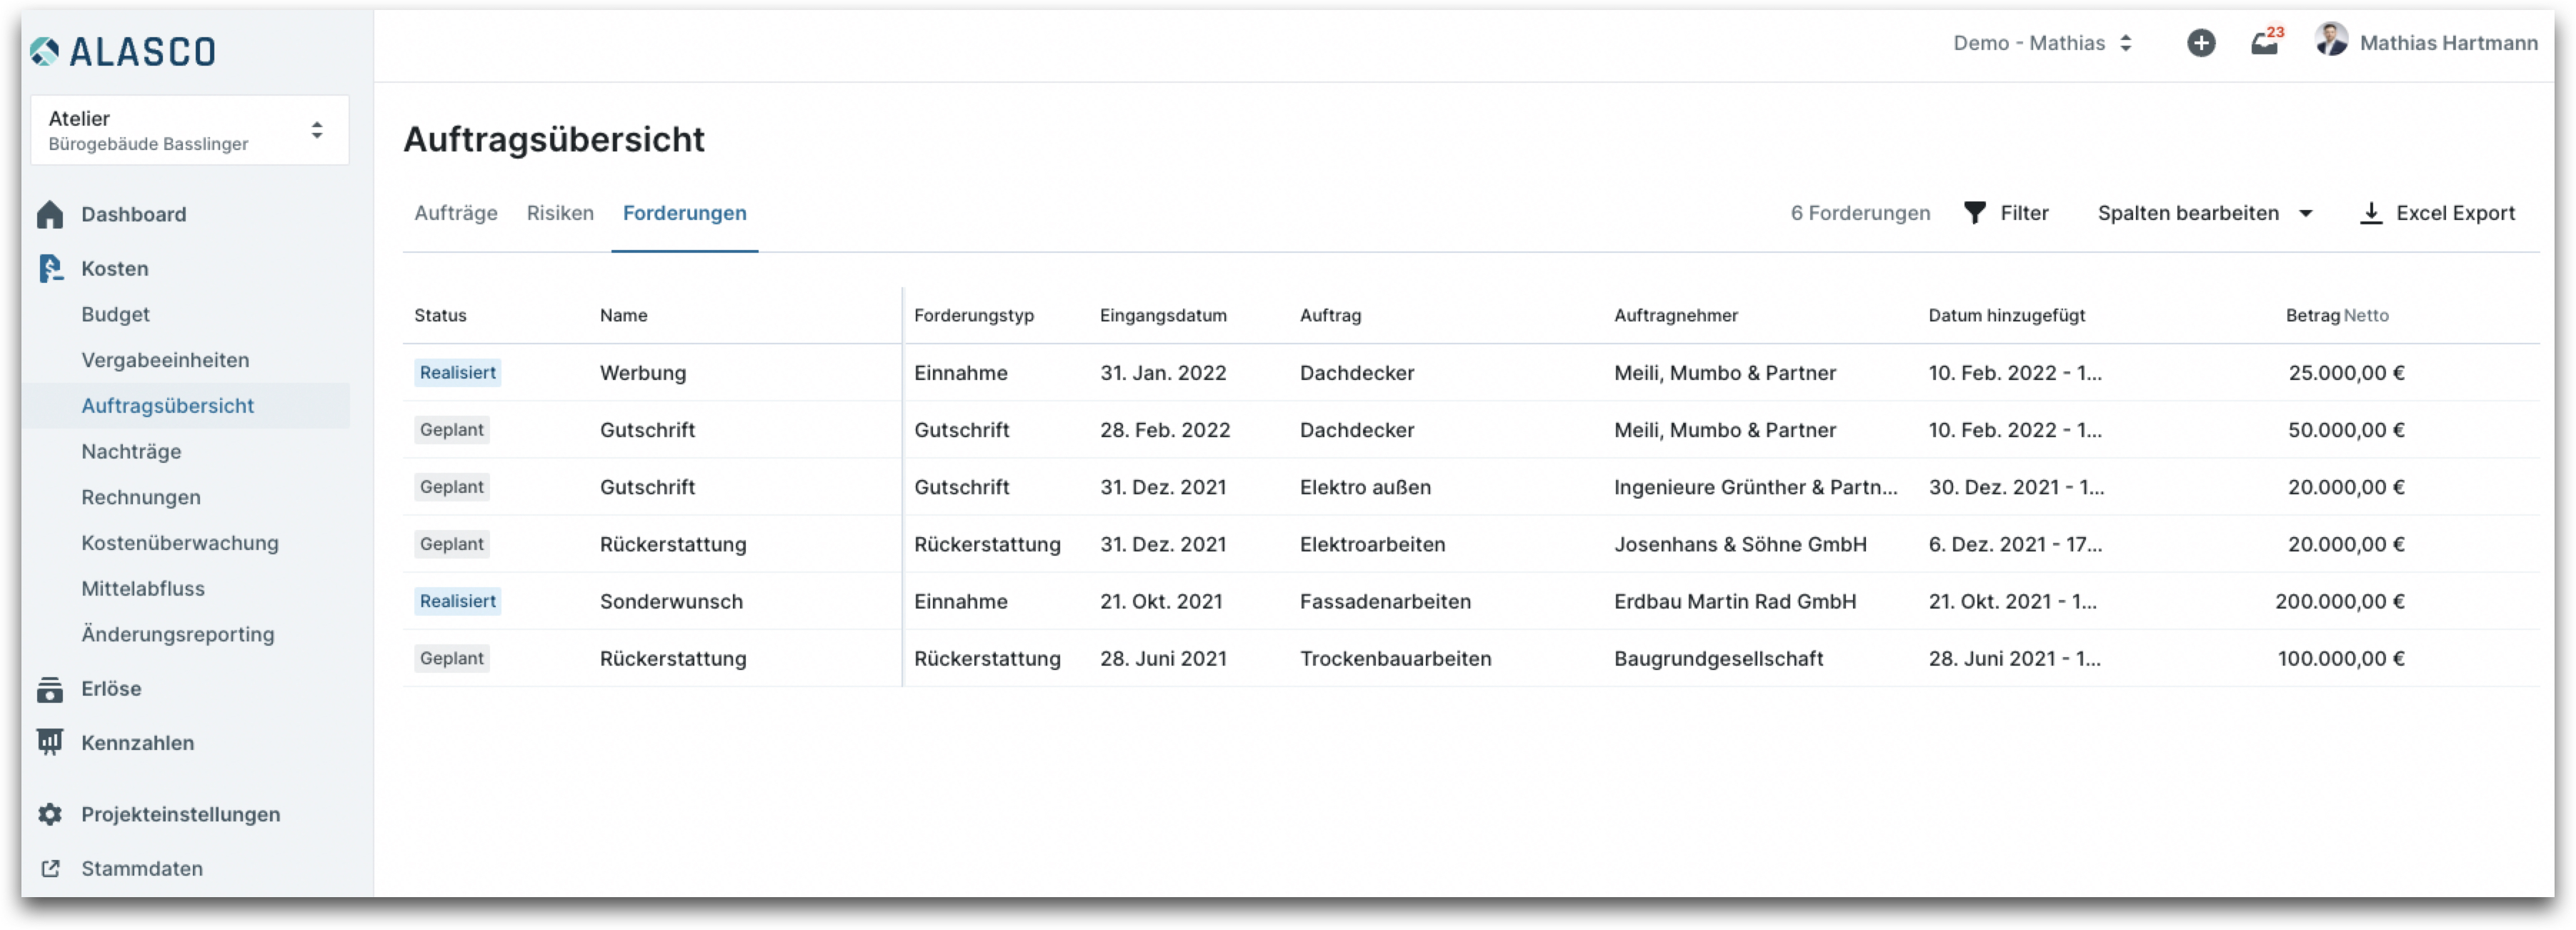Click the Trockenbauarbeiten order cell

1395,659
